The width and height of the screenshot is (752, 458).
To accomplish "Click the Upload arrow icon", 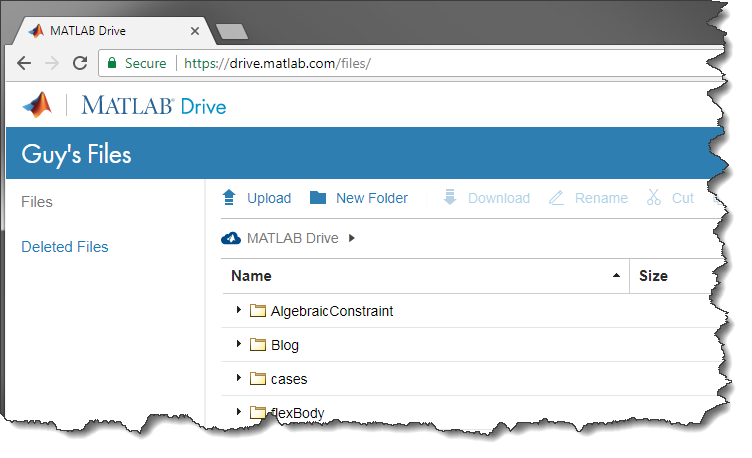I will pyautogui.click(x=229, y=198).
